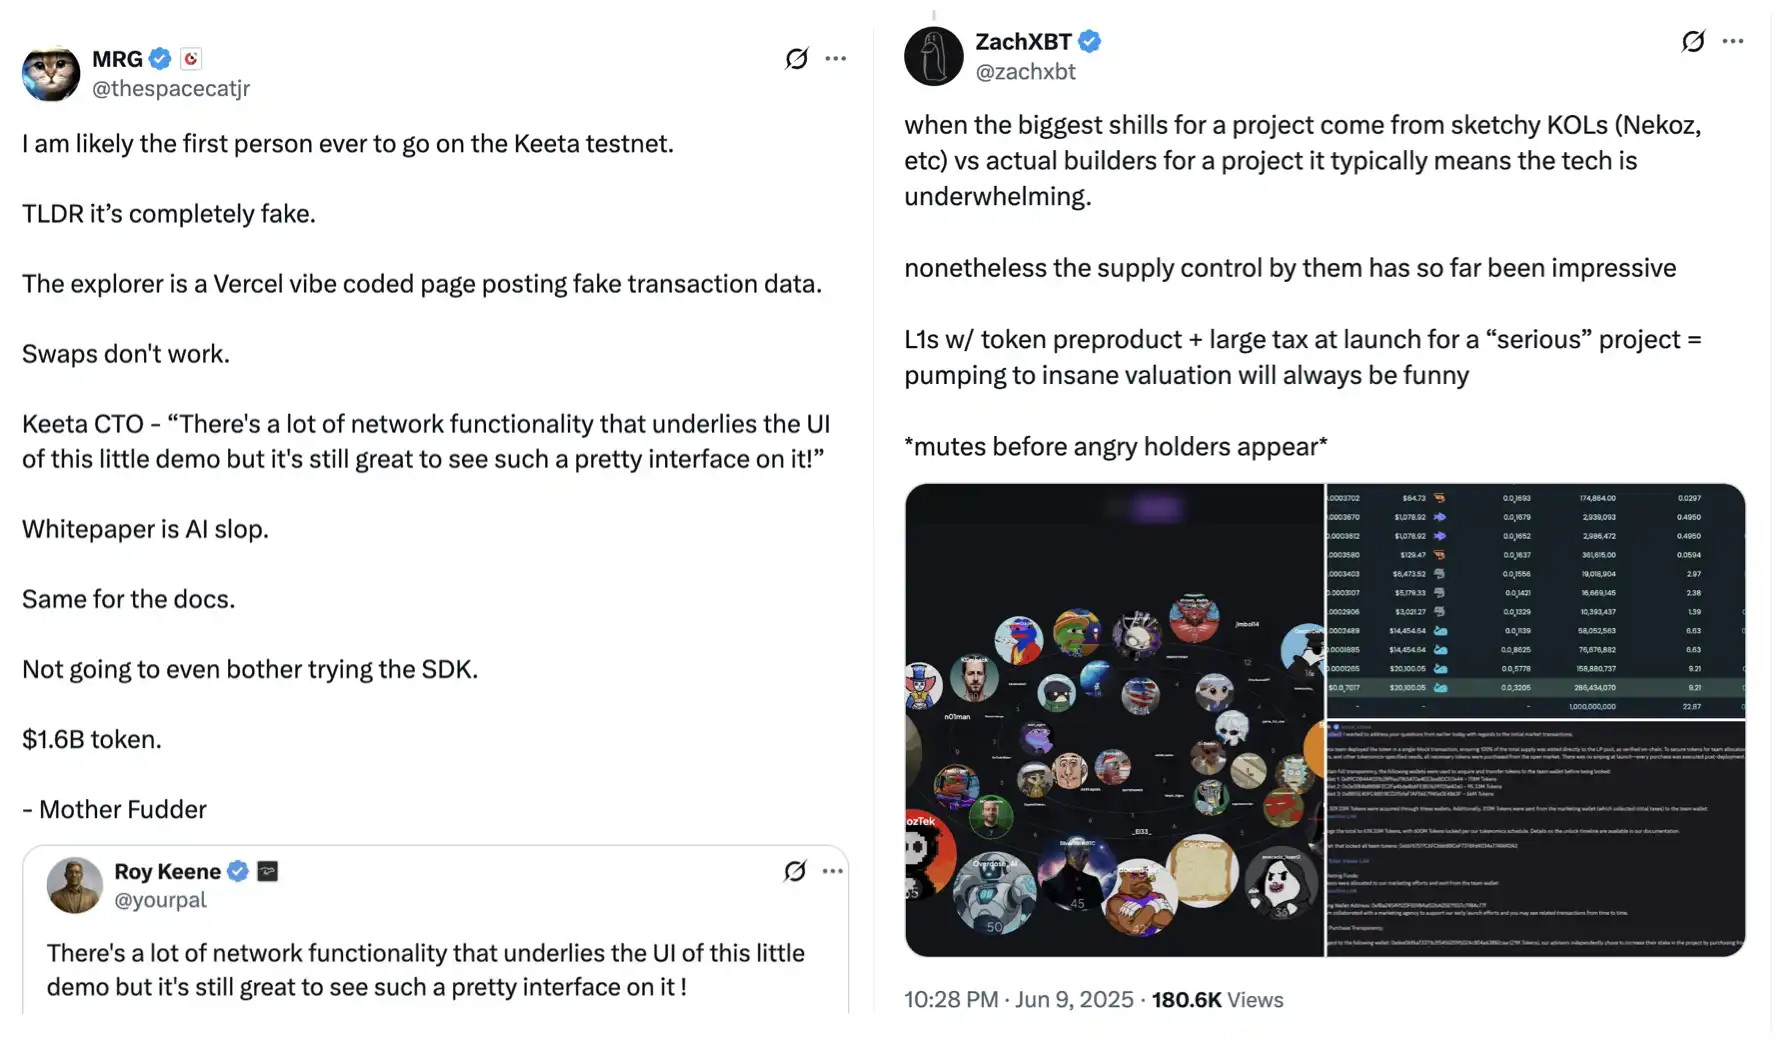This screenshot has width=1778, height=1048.
Task: Click MRG's cat profile avatar
Action: [x=51, y=73]
